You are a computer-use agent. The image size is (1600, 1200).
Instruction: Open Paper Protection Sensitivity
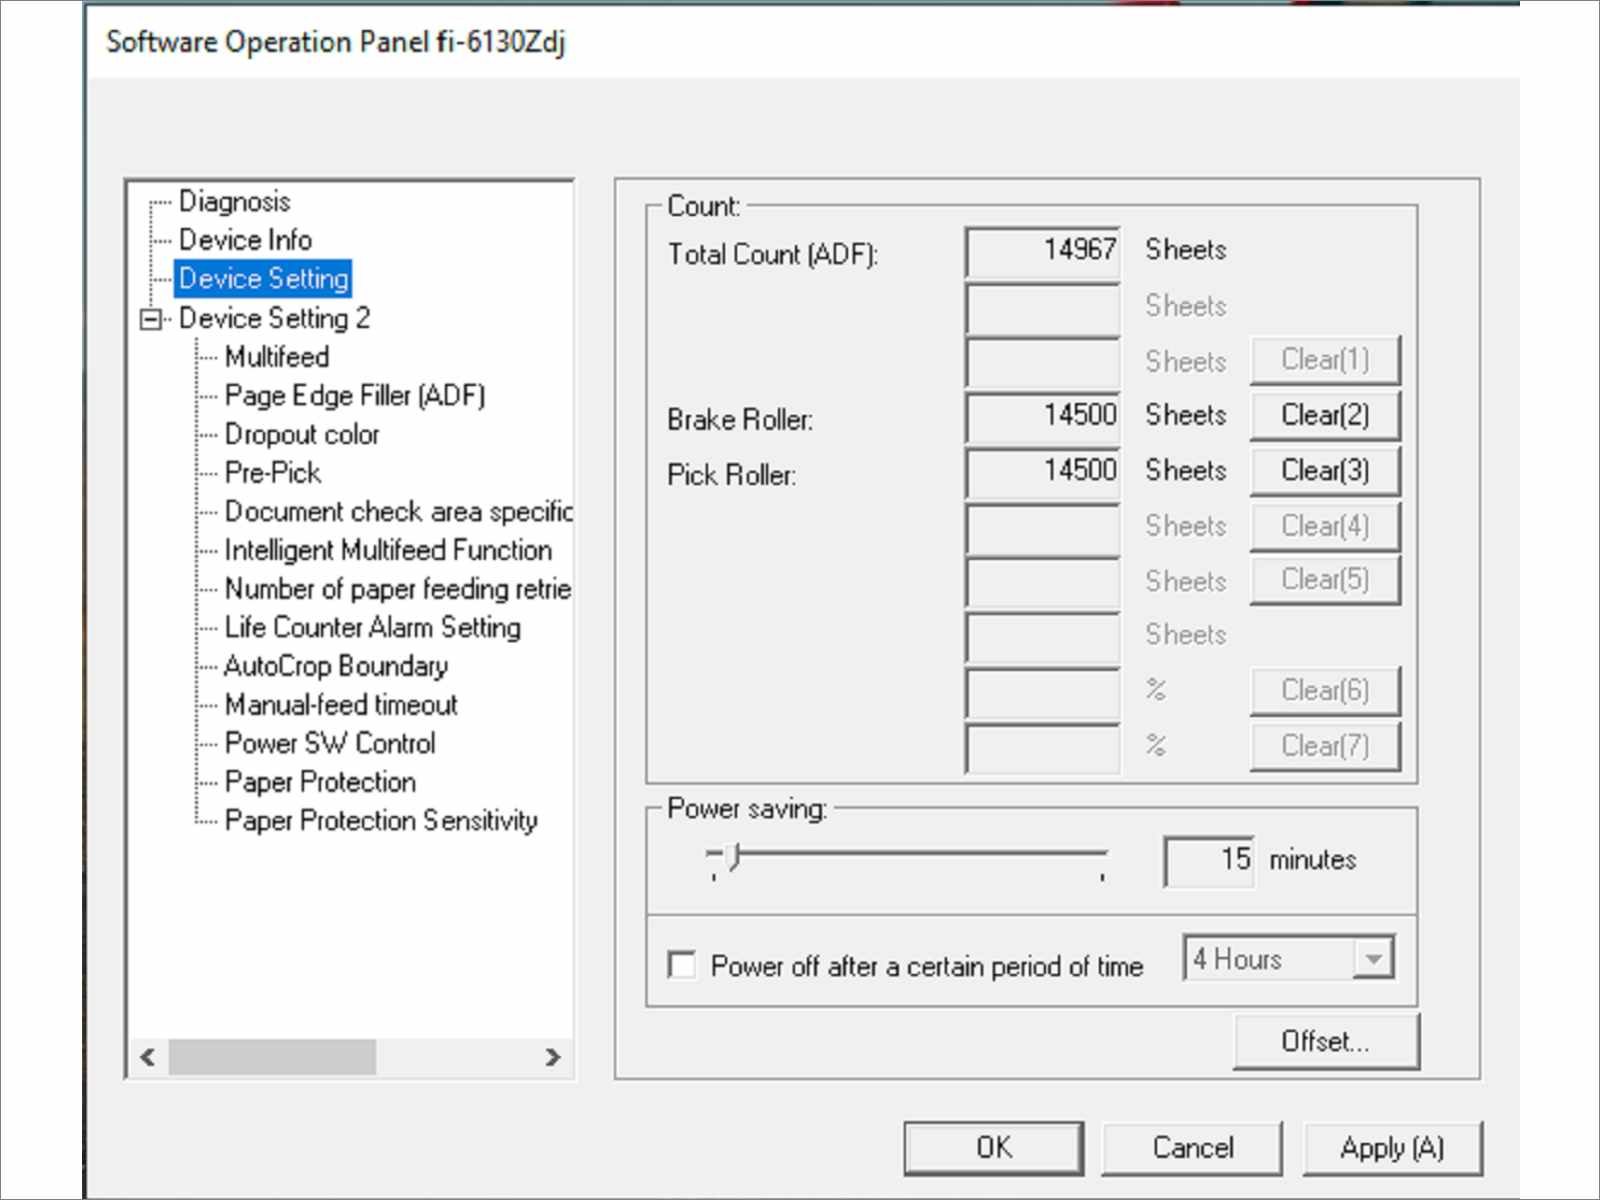(x=381, y=821)
